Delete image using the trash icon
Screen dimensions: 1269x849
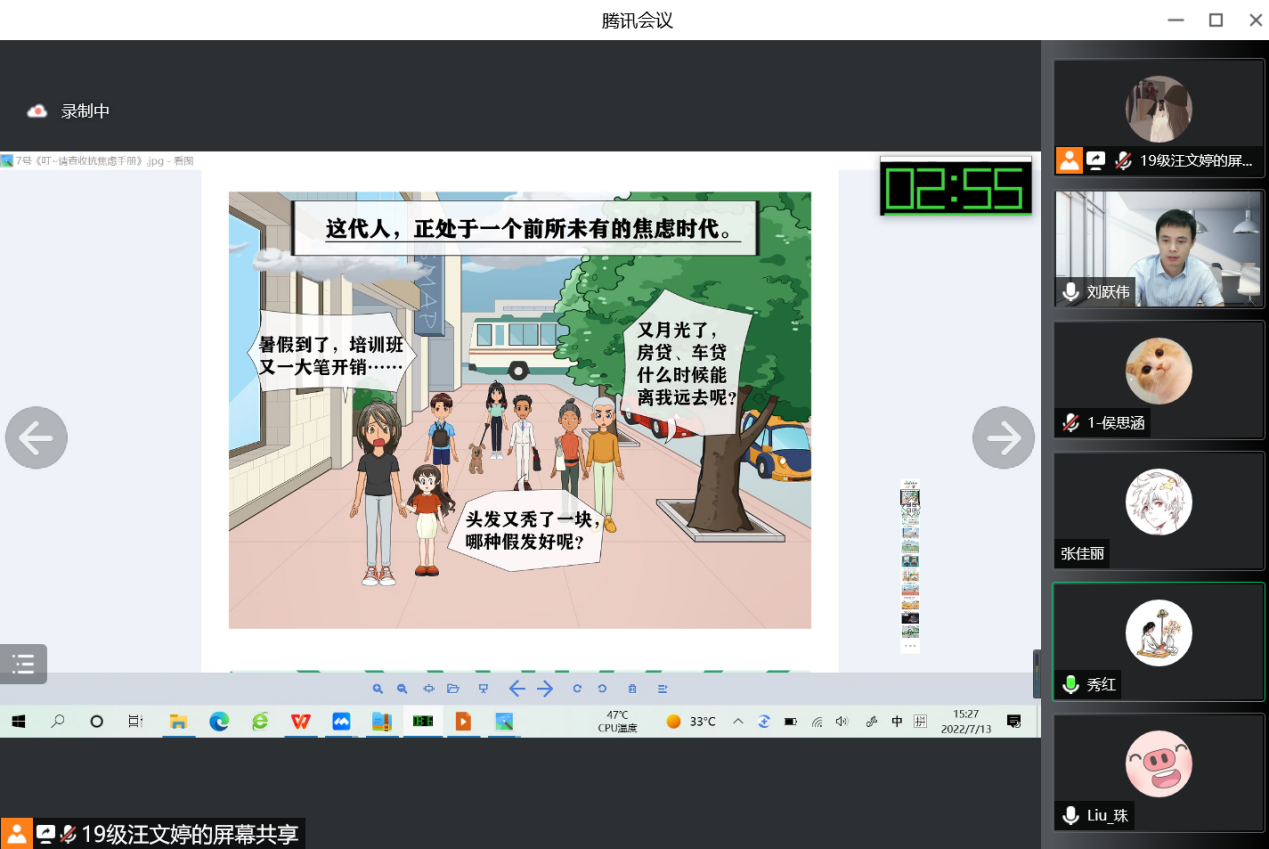coord(632,689)
